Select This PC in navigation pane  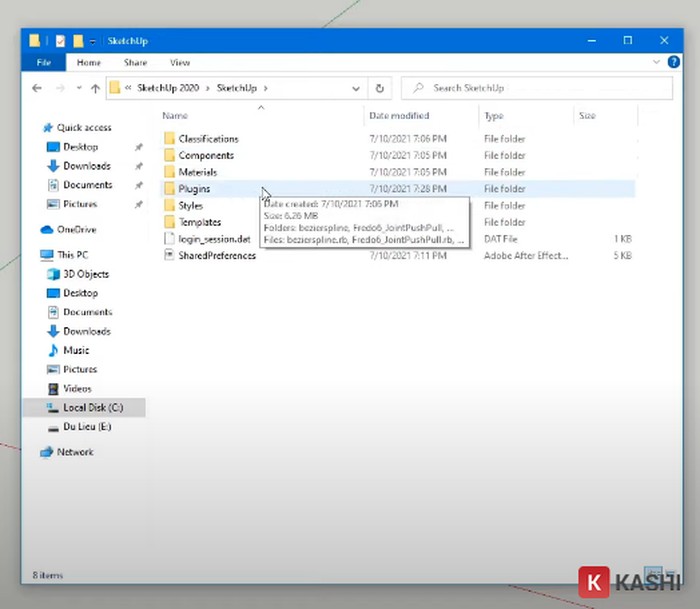point(72,255)
